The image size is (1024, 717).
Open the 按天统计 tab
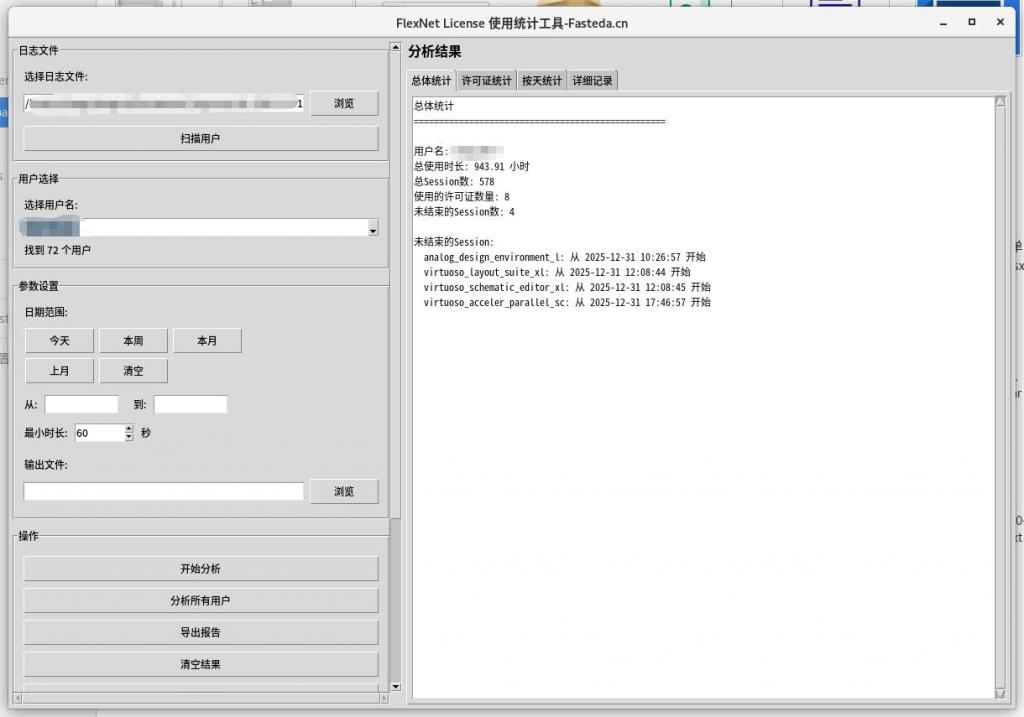(x=541, y=81)
